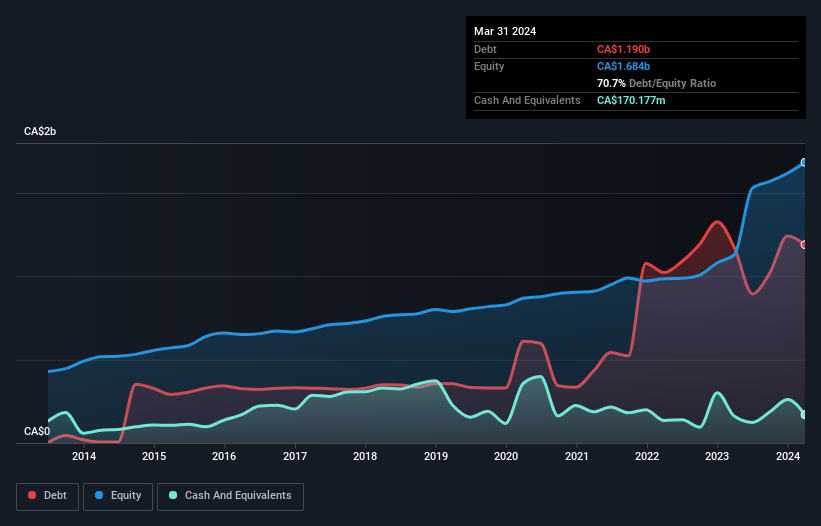
Task: Click the Mar 31 2024 tooltip date header
Action: (505, 31)
